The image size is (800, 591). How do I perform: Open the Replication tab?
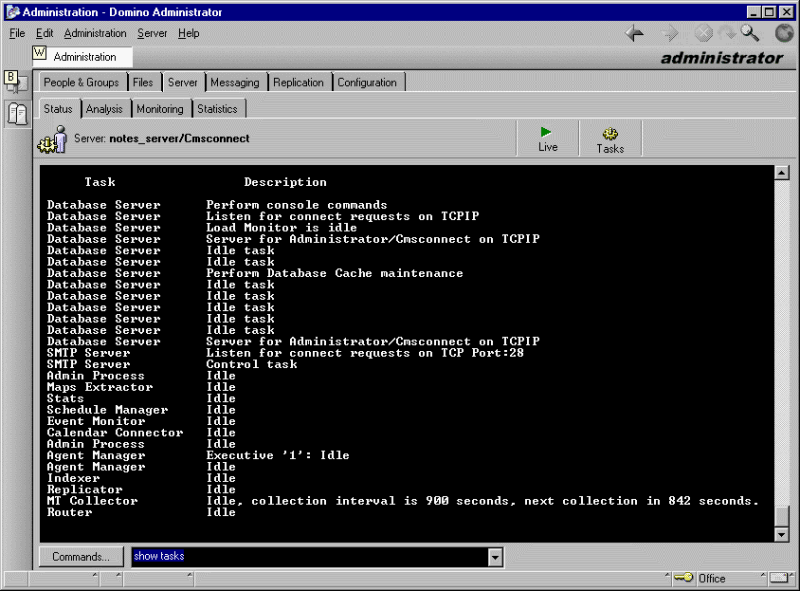(x=298, y=82)
